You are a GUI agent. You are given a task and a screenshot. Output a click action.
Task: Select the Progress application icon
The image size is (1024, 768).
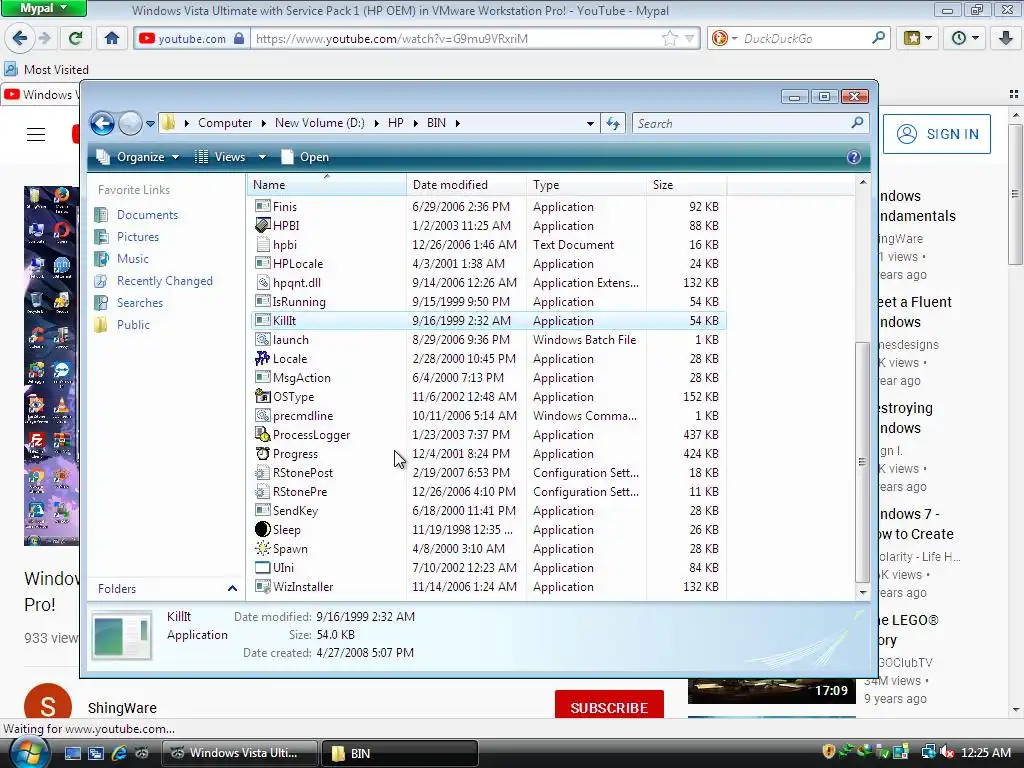click(x=263, y=453)
